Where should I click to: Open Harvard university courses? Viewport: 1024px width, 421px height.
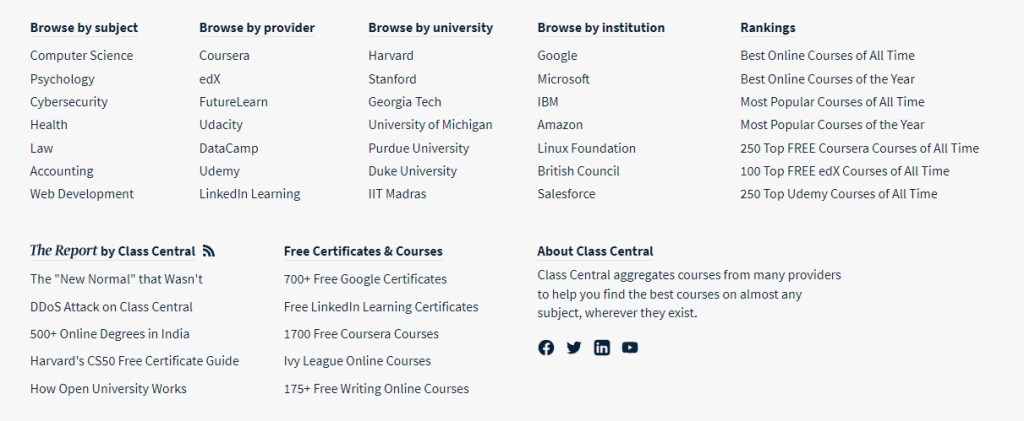click(390, 56)
